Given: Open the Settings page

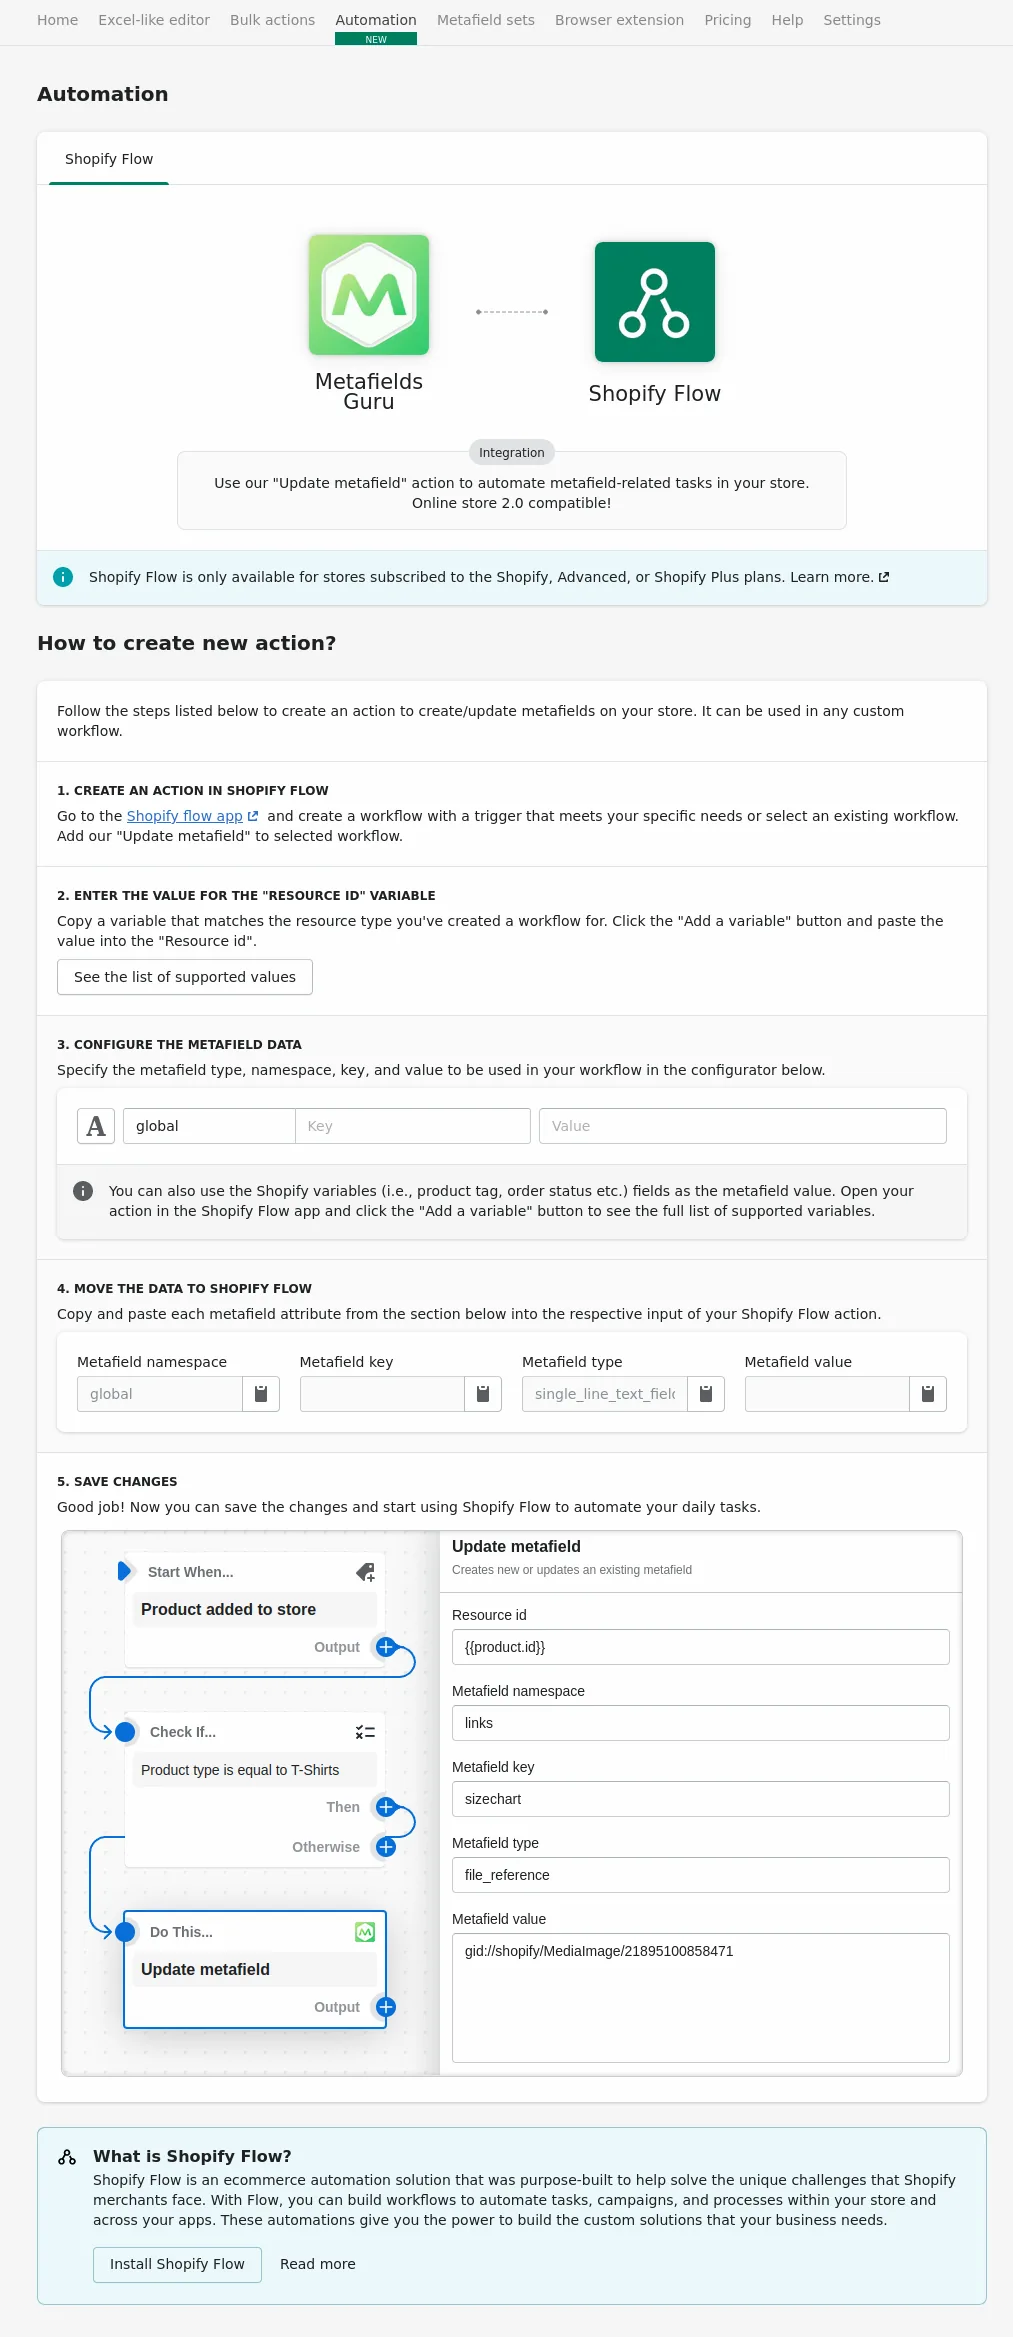Looking at the screenshot, I should point(852,20).
